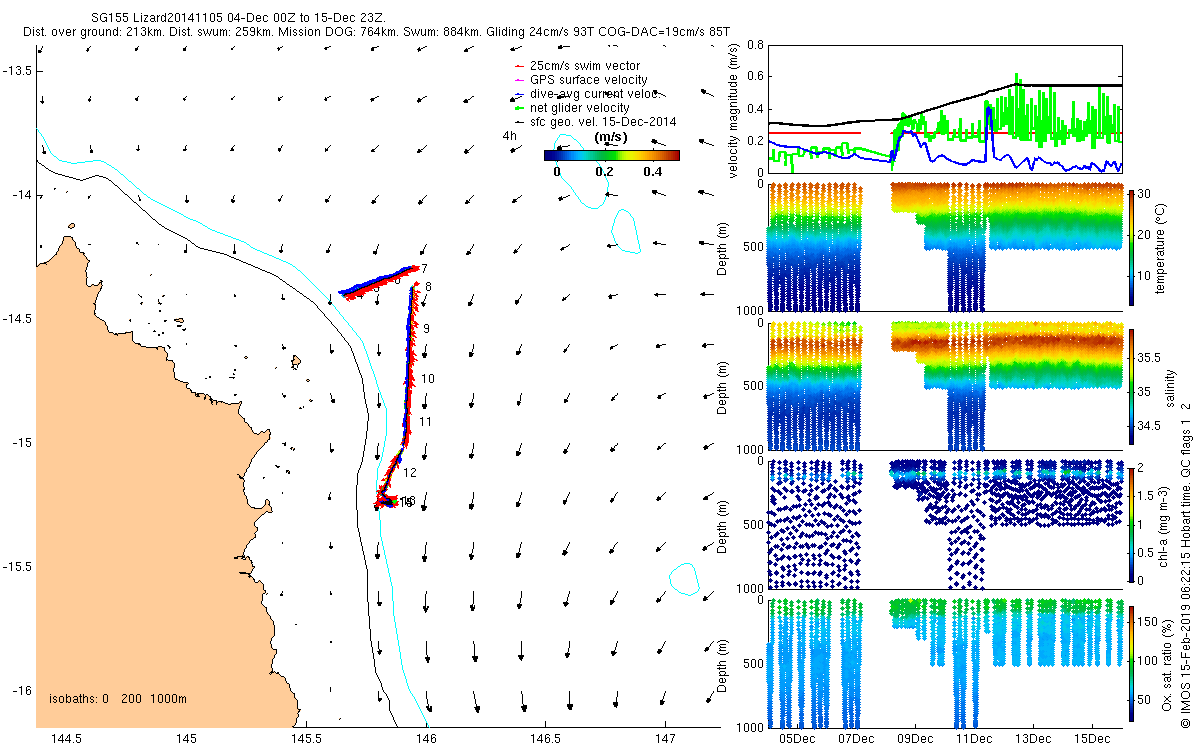1200x750 pixels.
Task: Click the "15Dec" date tick label
Action: point(1092,739)
